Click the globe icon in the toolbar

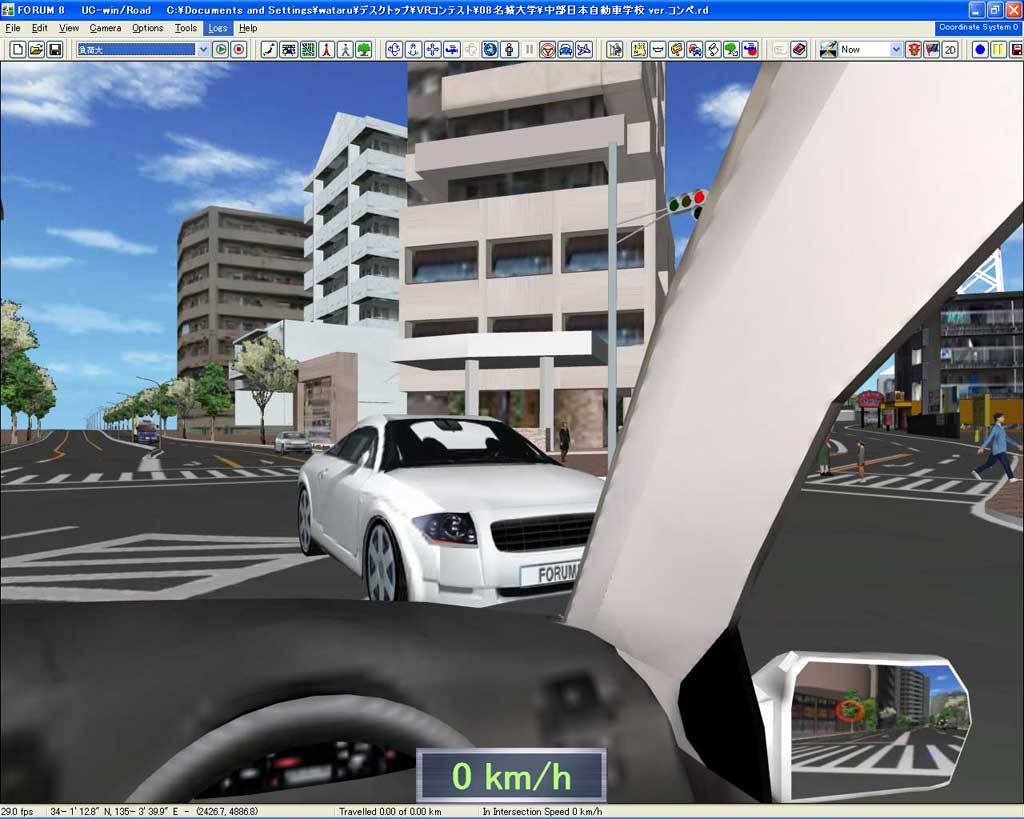(x=490, y=50)
